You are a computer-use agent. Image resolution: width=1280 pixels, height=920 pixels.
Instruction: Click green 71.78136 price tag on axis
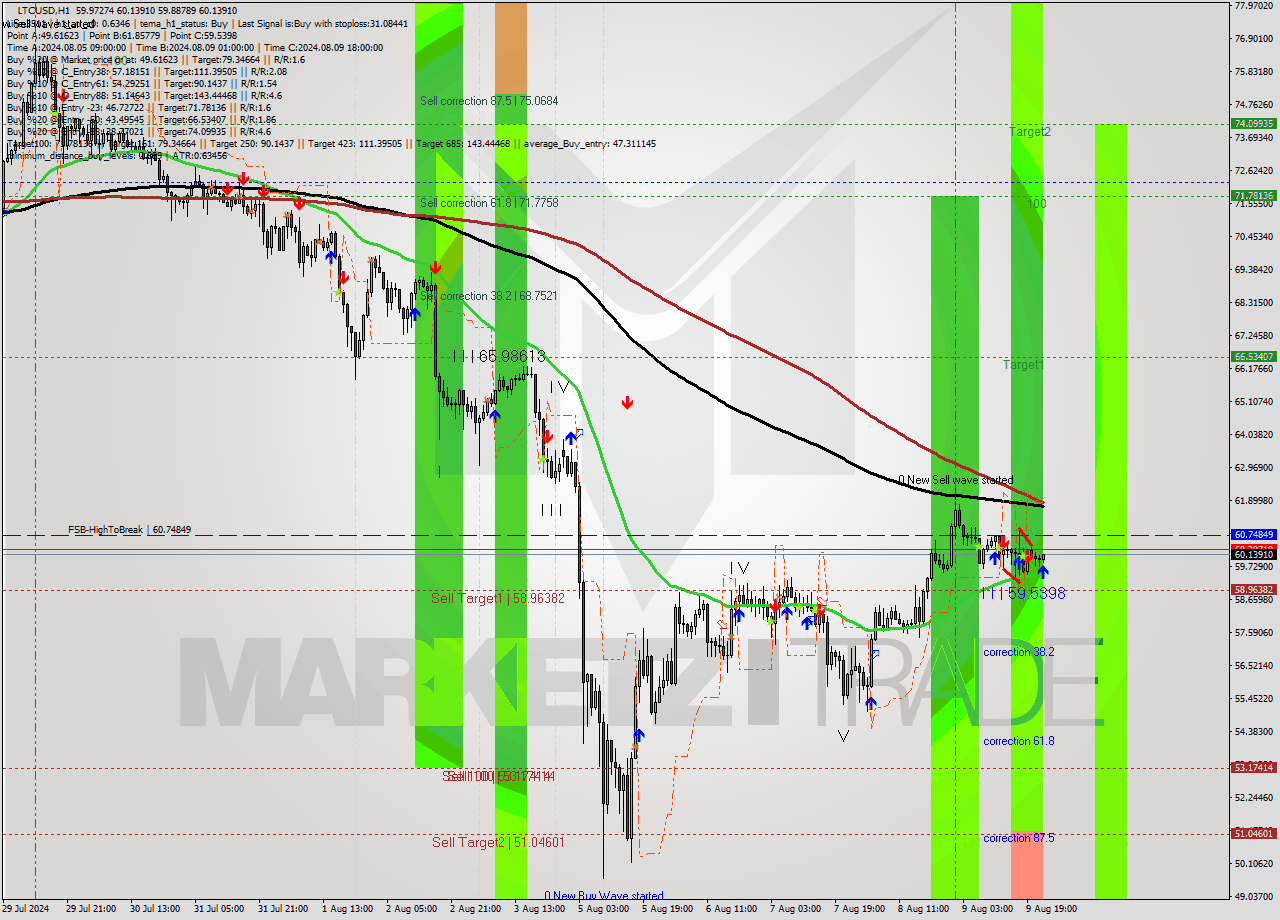[x=1254, y=196]
